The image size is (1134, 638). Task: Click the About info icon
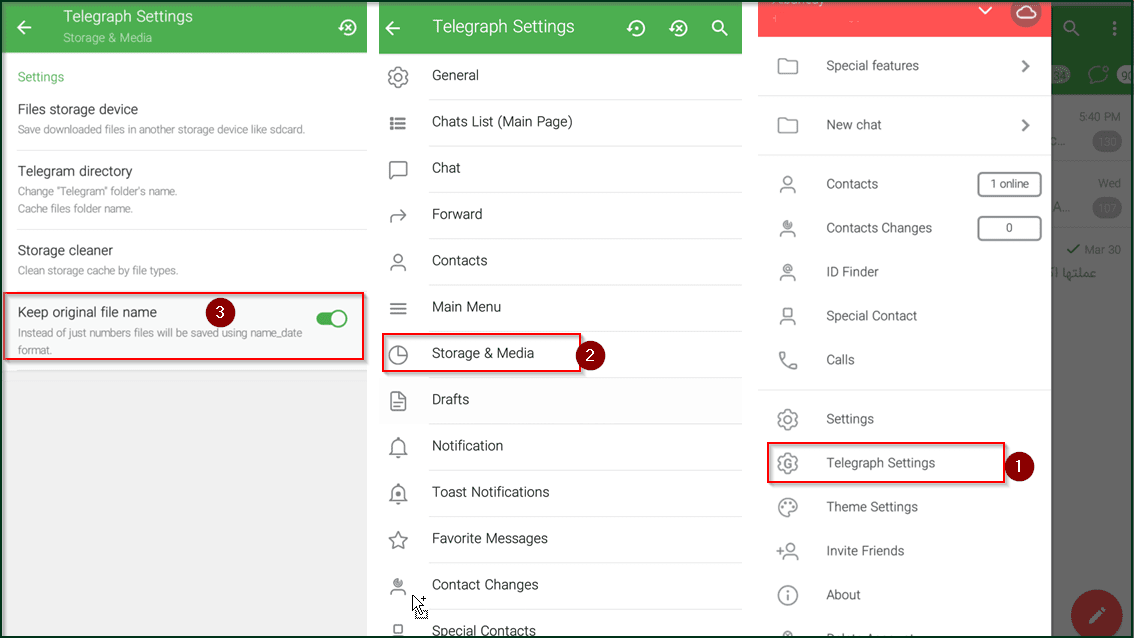(788, 595)
